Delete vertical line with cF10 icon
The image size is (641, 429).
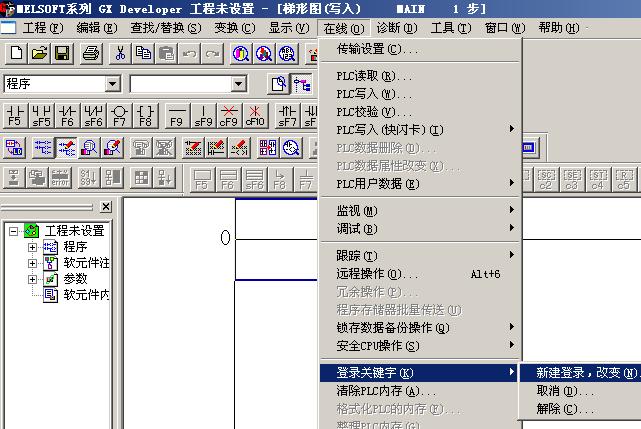(255, 116)
